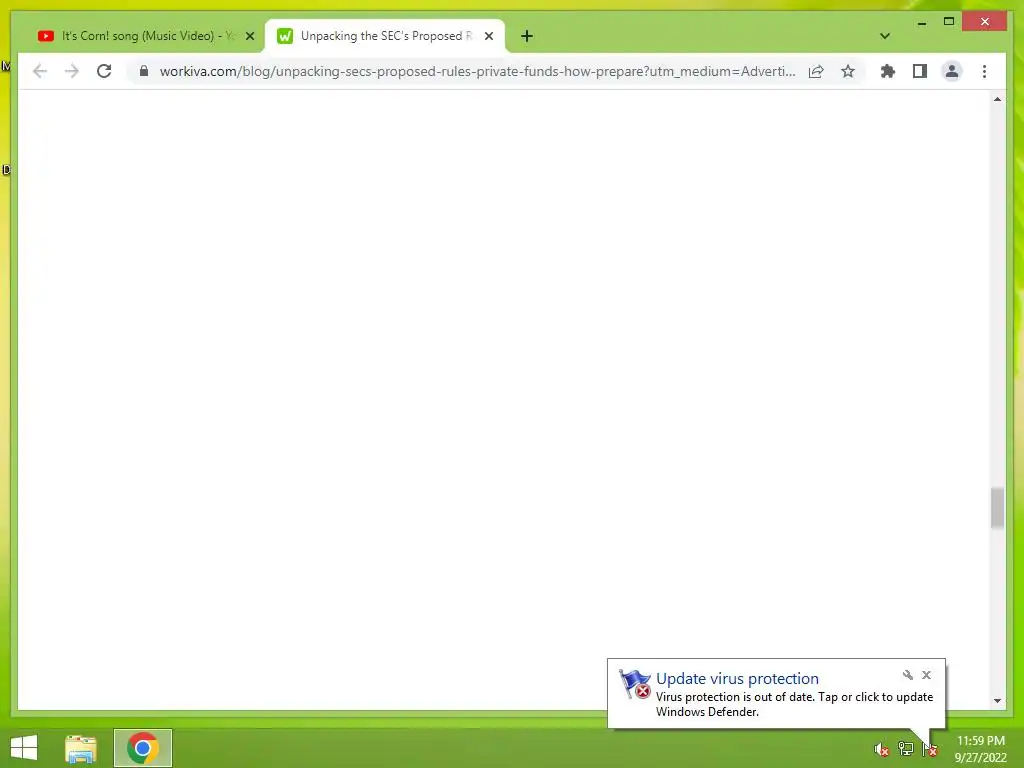The height and width of the screenshot is (768, 1024).
Task: Maximize the Chrome window
Action: click(x=949, y=22)
